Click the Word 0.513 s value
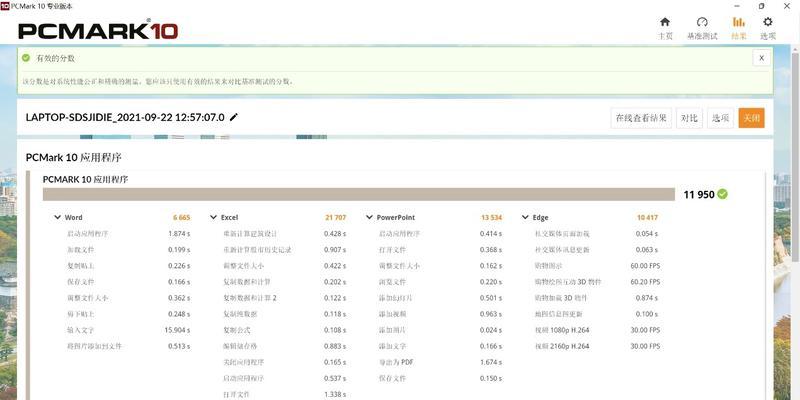The image size is (800, 400). click(179, 346)
